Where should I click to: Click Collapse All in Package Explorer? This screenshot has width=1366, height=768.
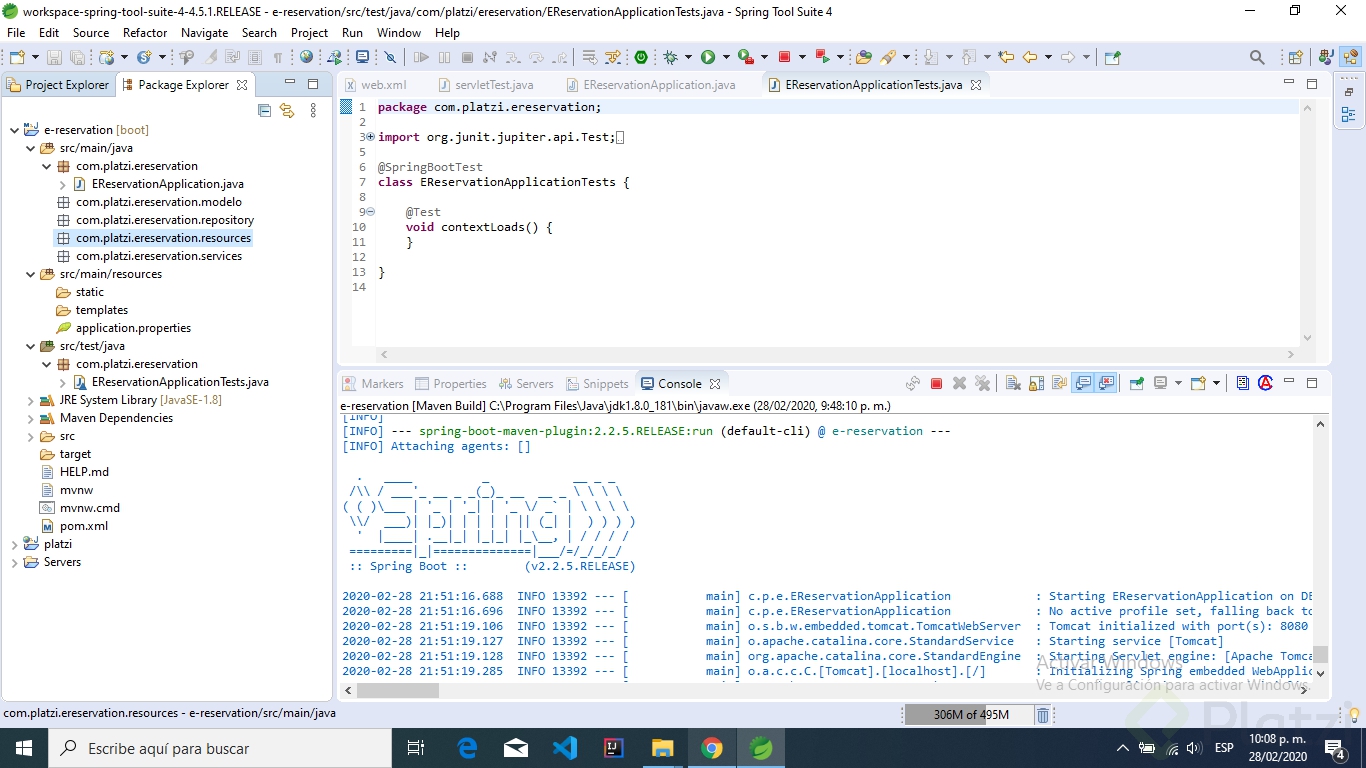pyautogui.click(x=264, y=110)
